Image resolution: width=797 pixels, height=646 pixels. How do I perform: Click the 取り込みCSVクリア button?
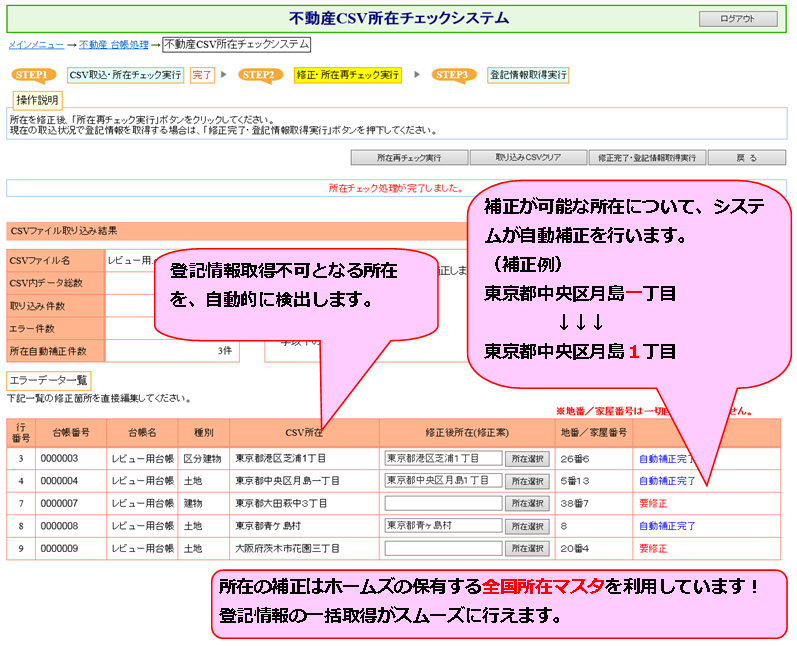[528, 158]
